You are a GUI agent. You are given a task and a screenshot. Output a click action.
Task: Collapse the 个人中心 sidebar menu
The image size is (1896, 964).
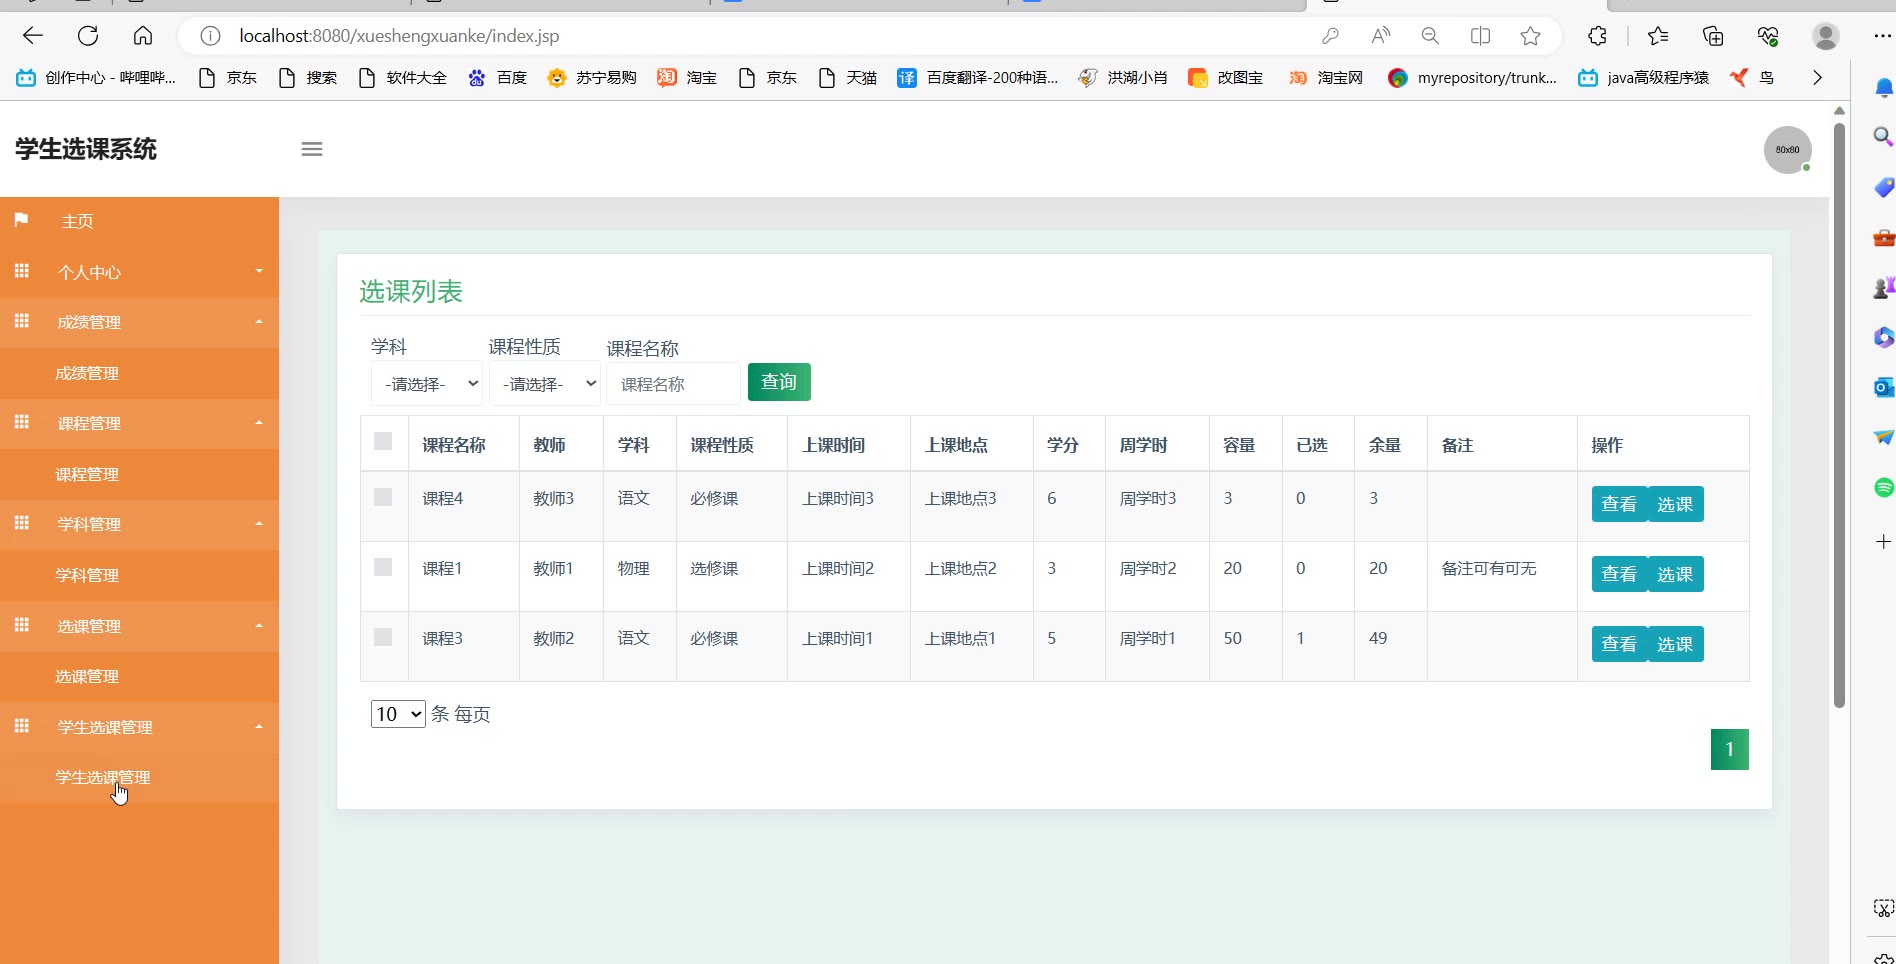click(x=140, y=272)
